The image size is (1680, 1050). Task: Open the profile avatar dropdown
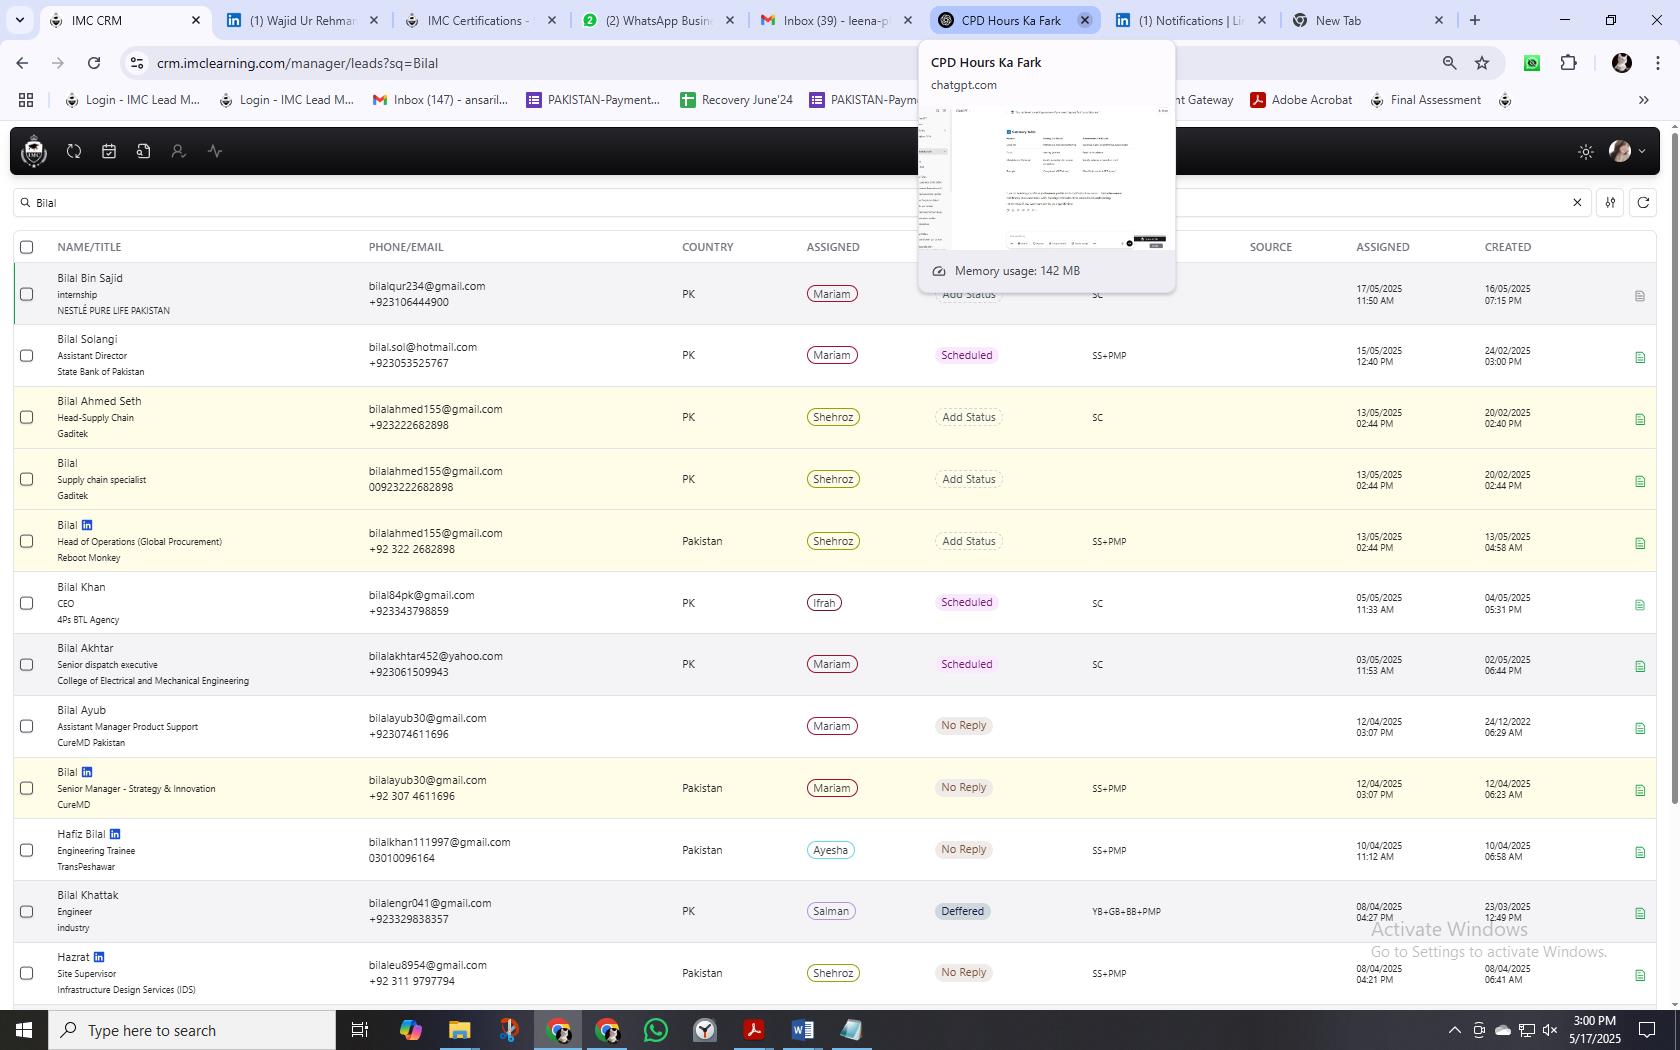click(x=1627, y=151)
